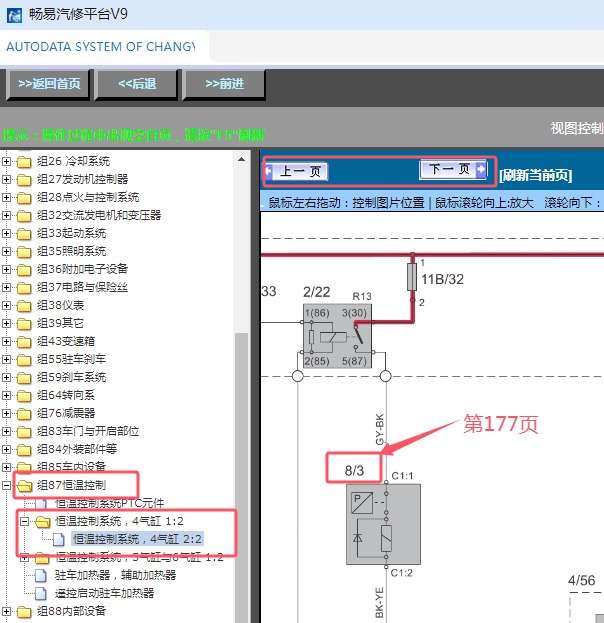Expand the 组27发动机控制器 node
The image size is (604, 623).
coord(6,179)
